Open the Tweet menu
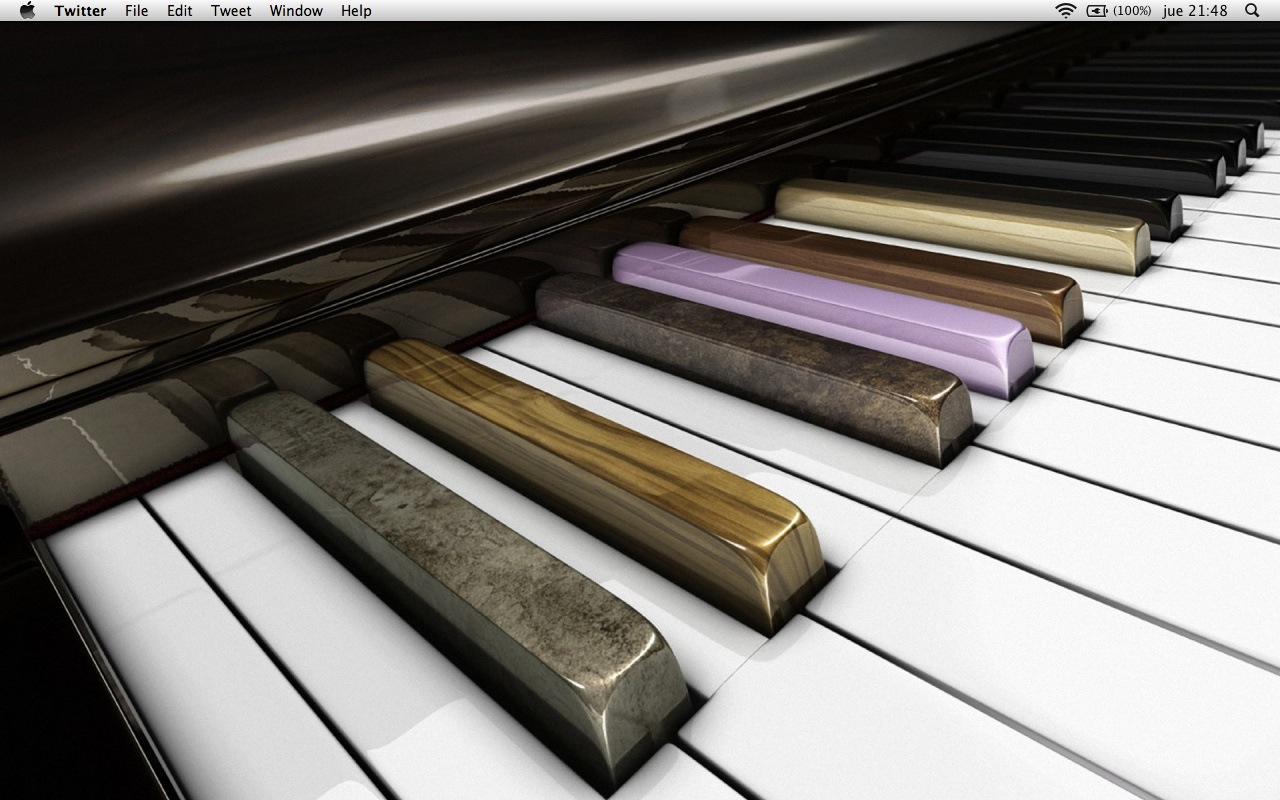 click(x=231, y=10)
